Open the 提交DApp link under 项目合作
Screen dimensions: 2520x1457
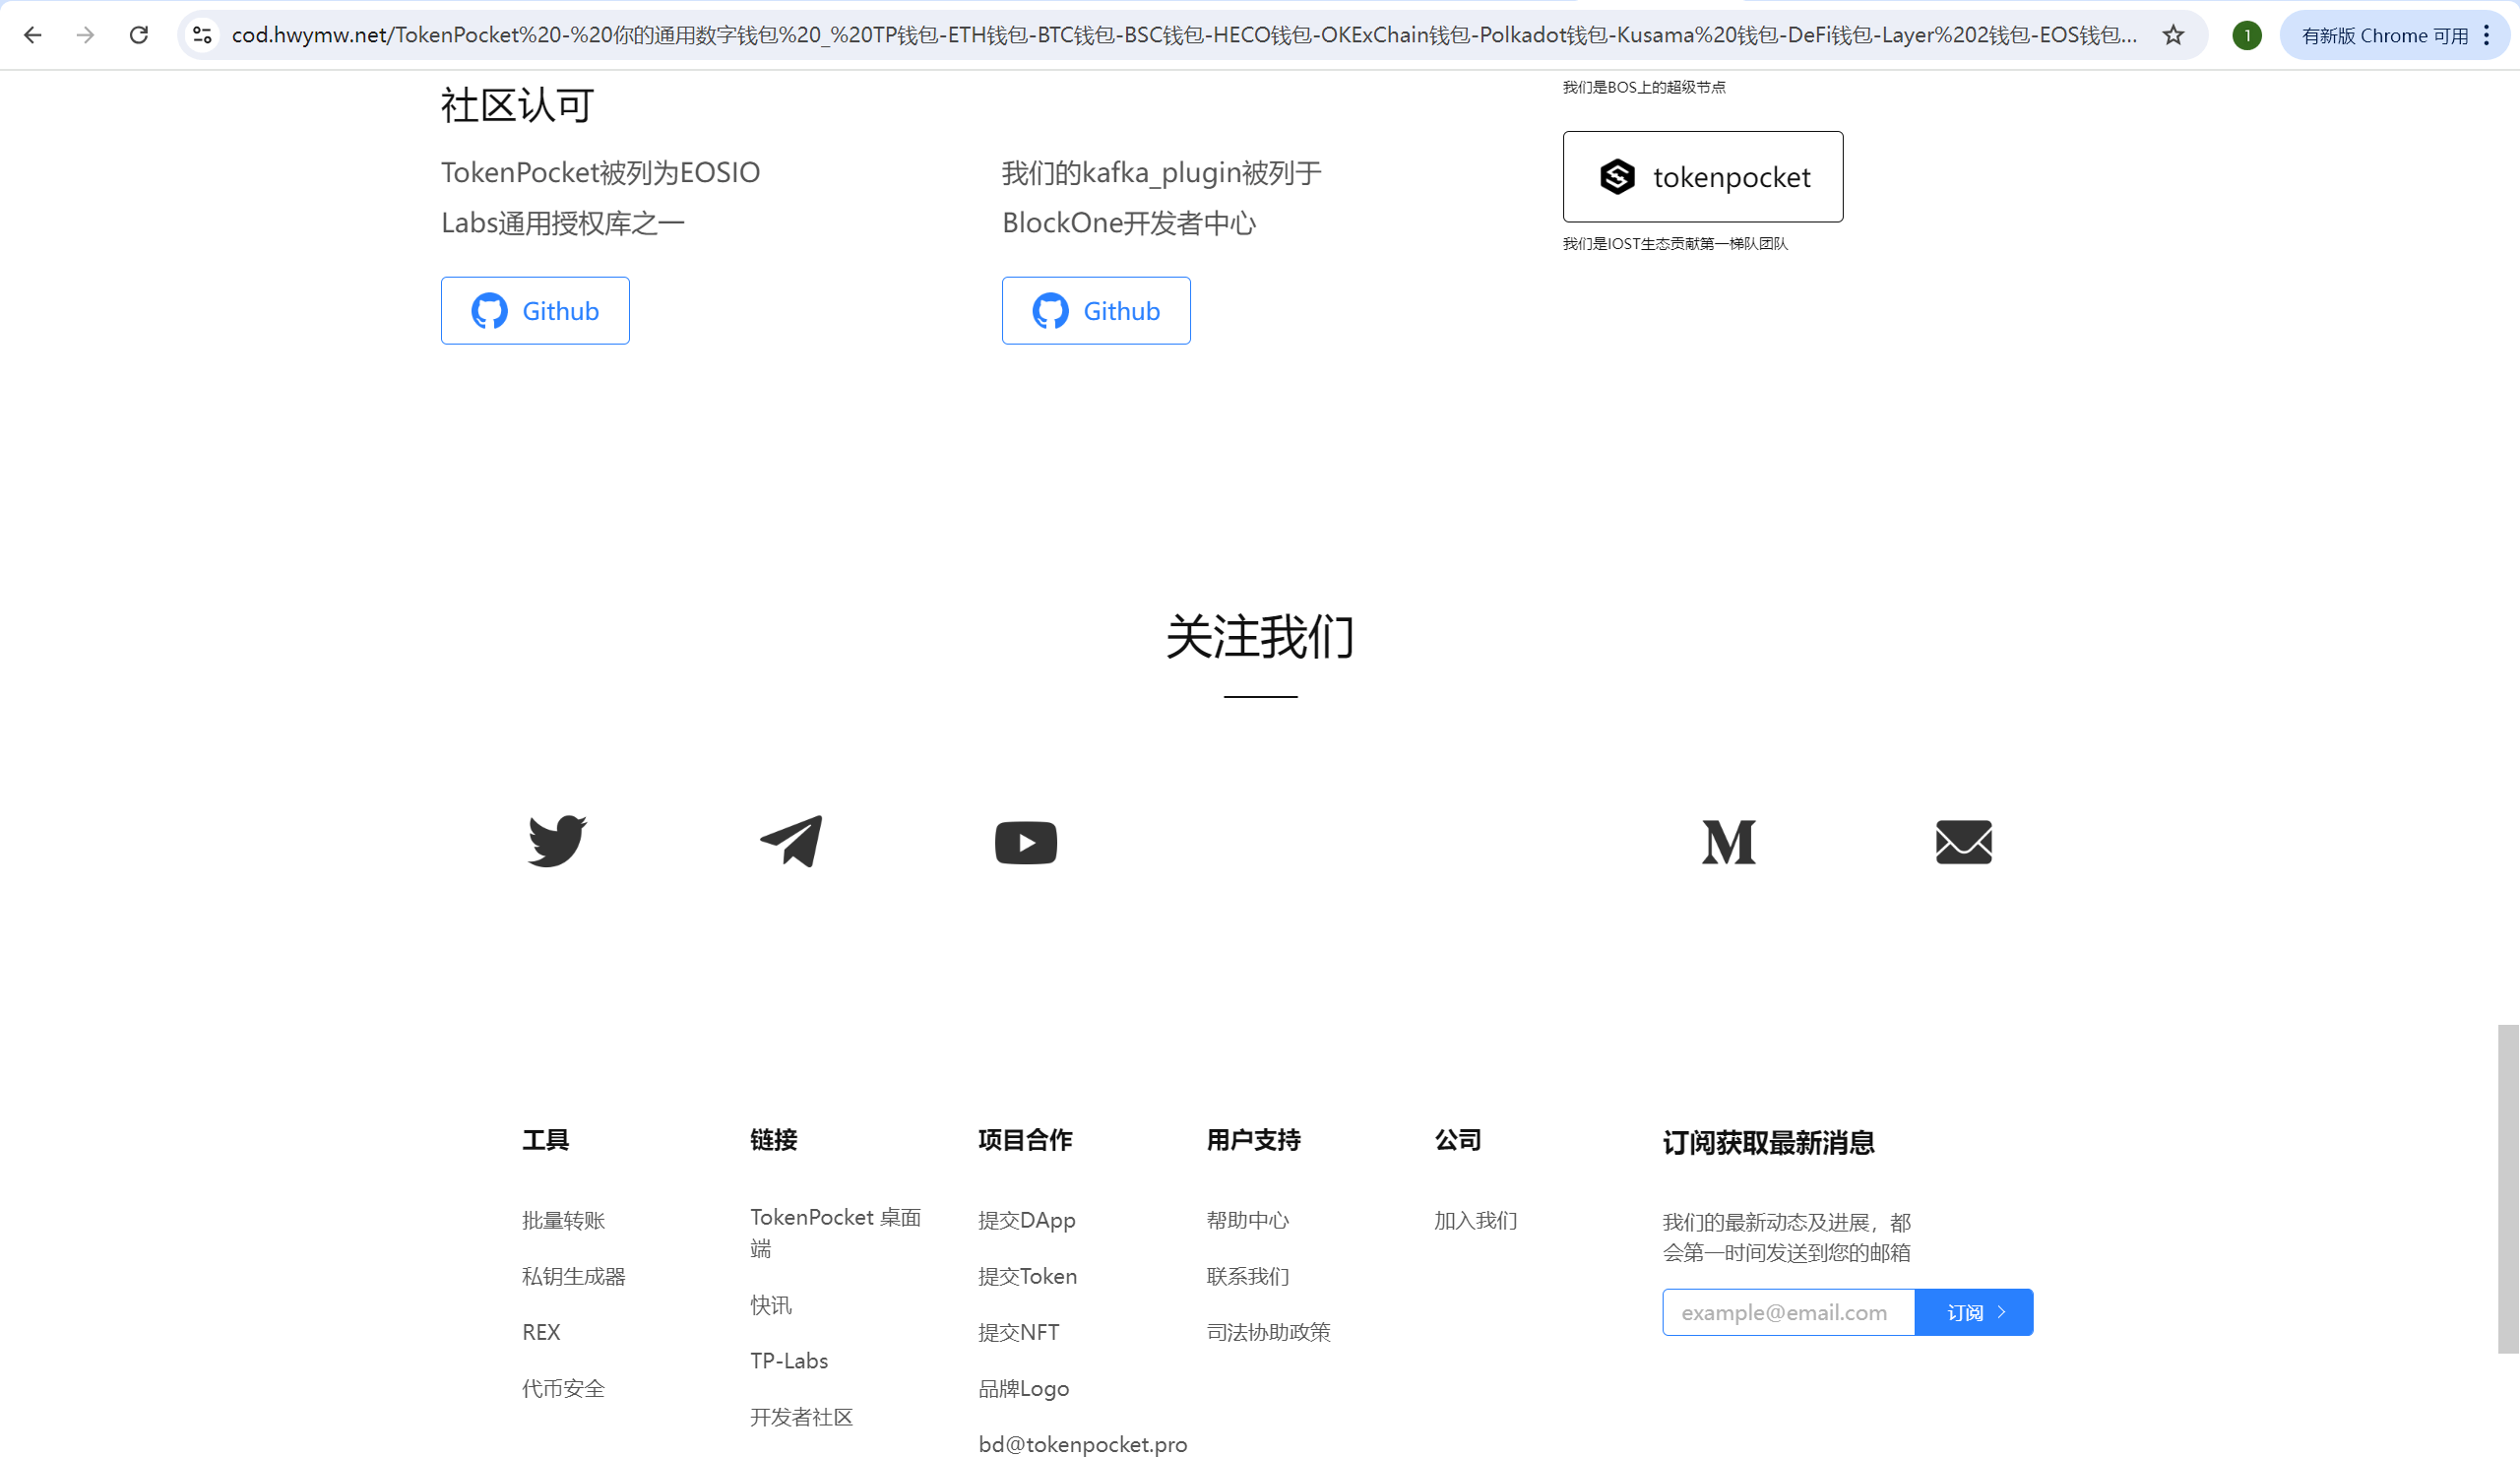(1026, 1220)
